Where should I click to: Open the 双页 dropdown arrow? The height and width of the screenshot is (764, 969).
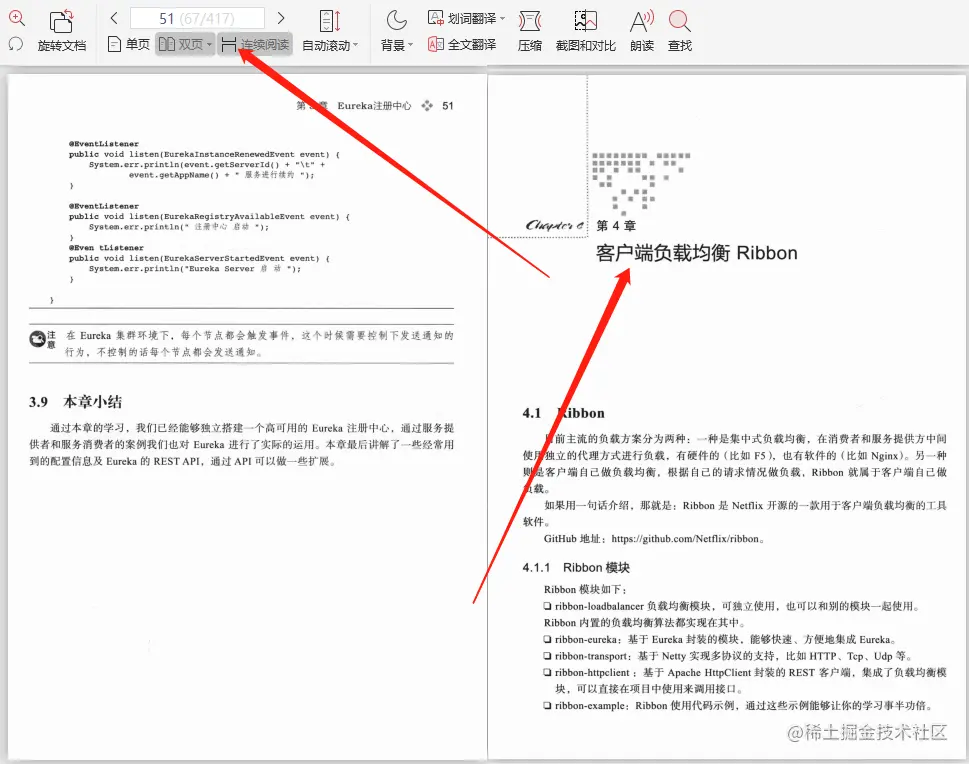tap(209, 45)
